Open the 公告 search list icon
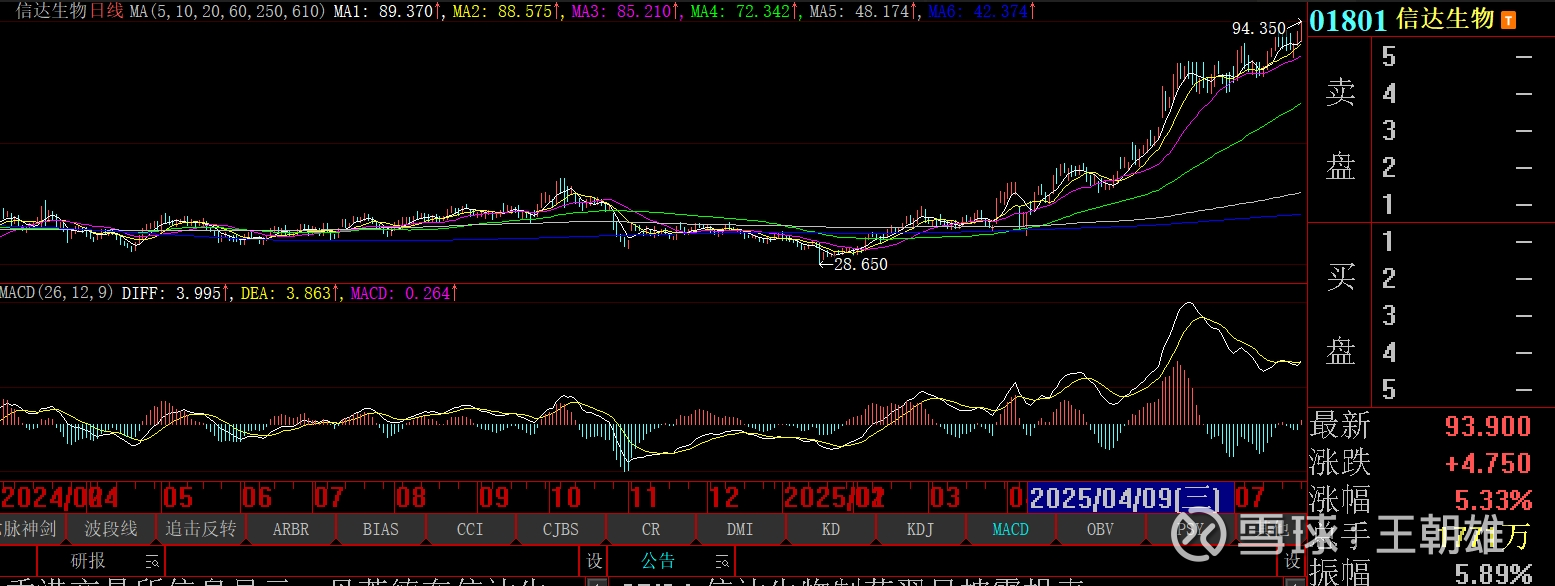Image resolution: width=1555 pixels, height=586 pixels. [721, 561]
